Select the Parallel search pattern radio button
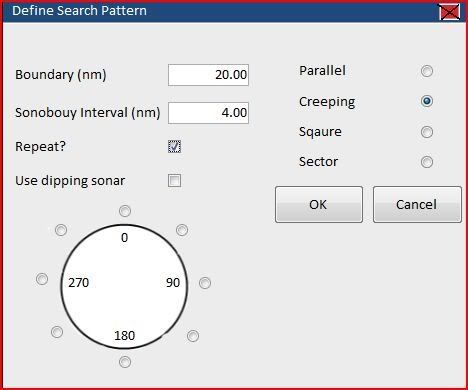 [427, 71]
